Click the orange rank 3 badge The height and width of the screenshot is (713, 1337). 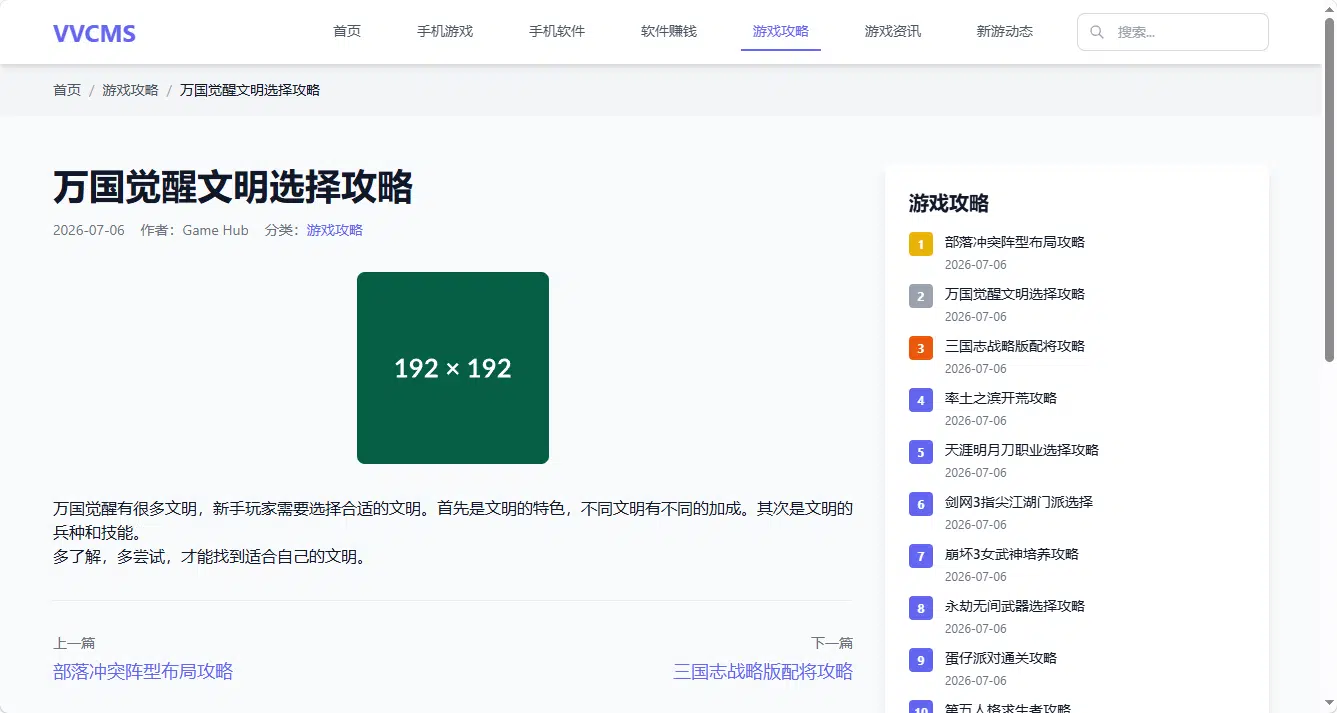[x=921, y=348]
